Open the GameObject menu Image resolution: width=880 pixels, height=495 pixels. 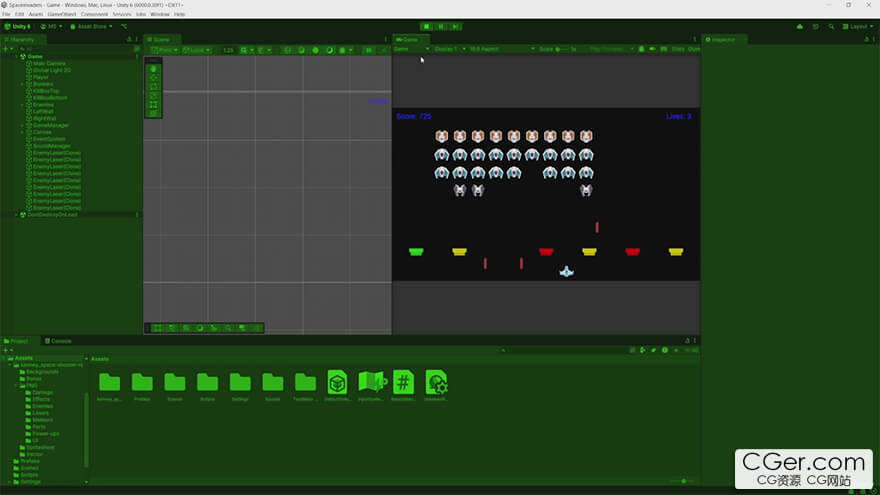pos(62,14)
